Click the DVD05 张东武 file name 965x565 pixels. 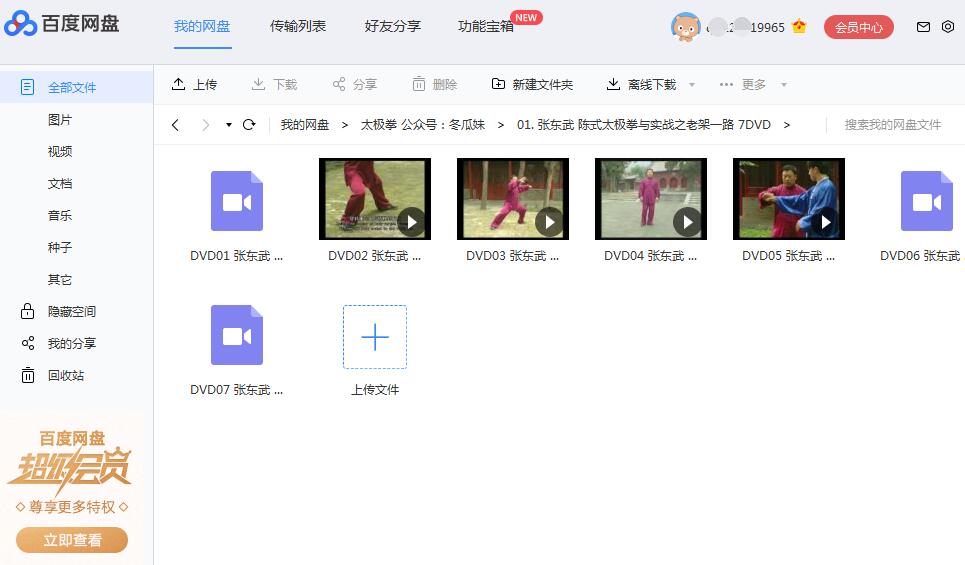[x=788, y=256]
